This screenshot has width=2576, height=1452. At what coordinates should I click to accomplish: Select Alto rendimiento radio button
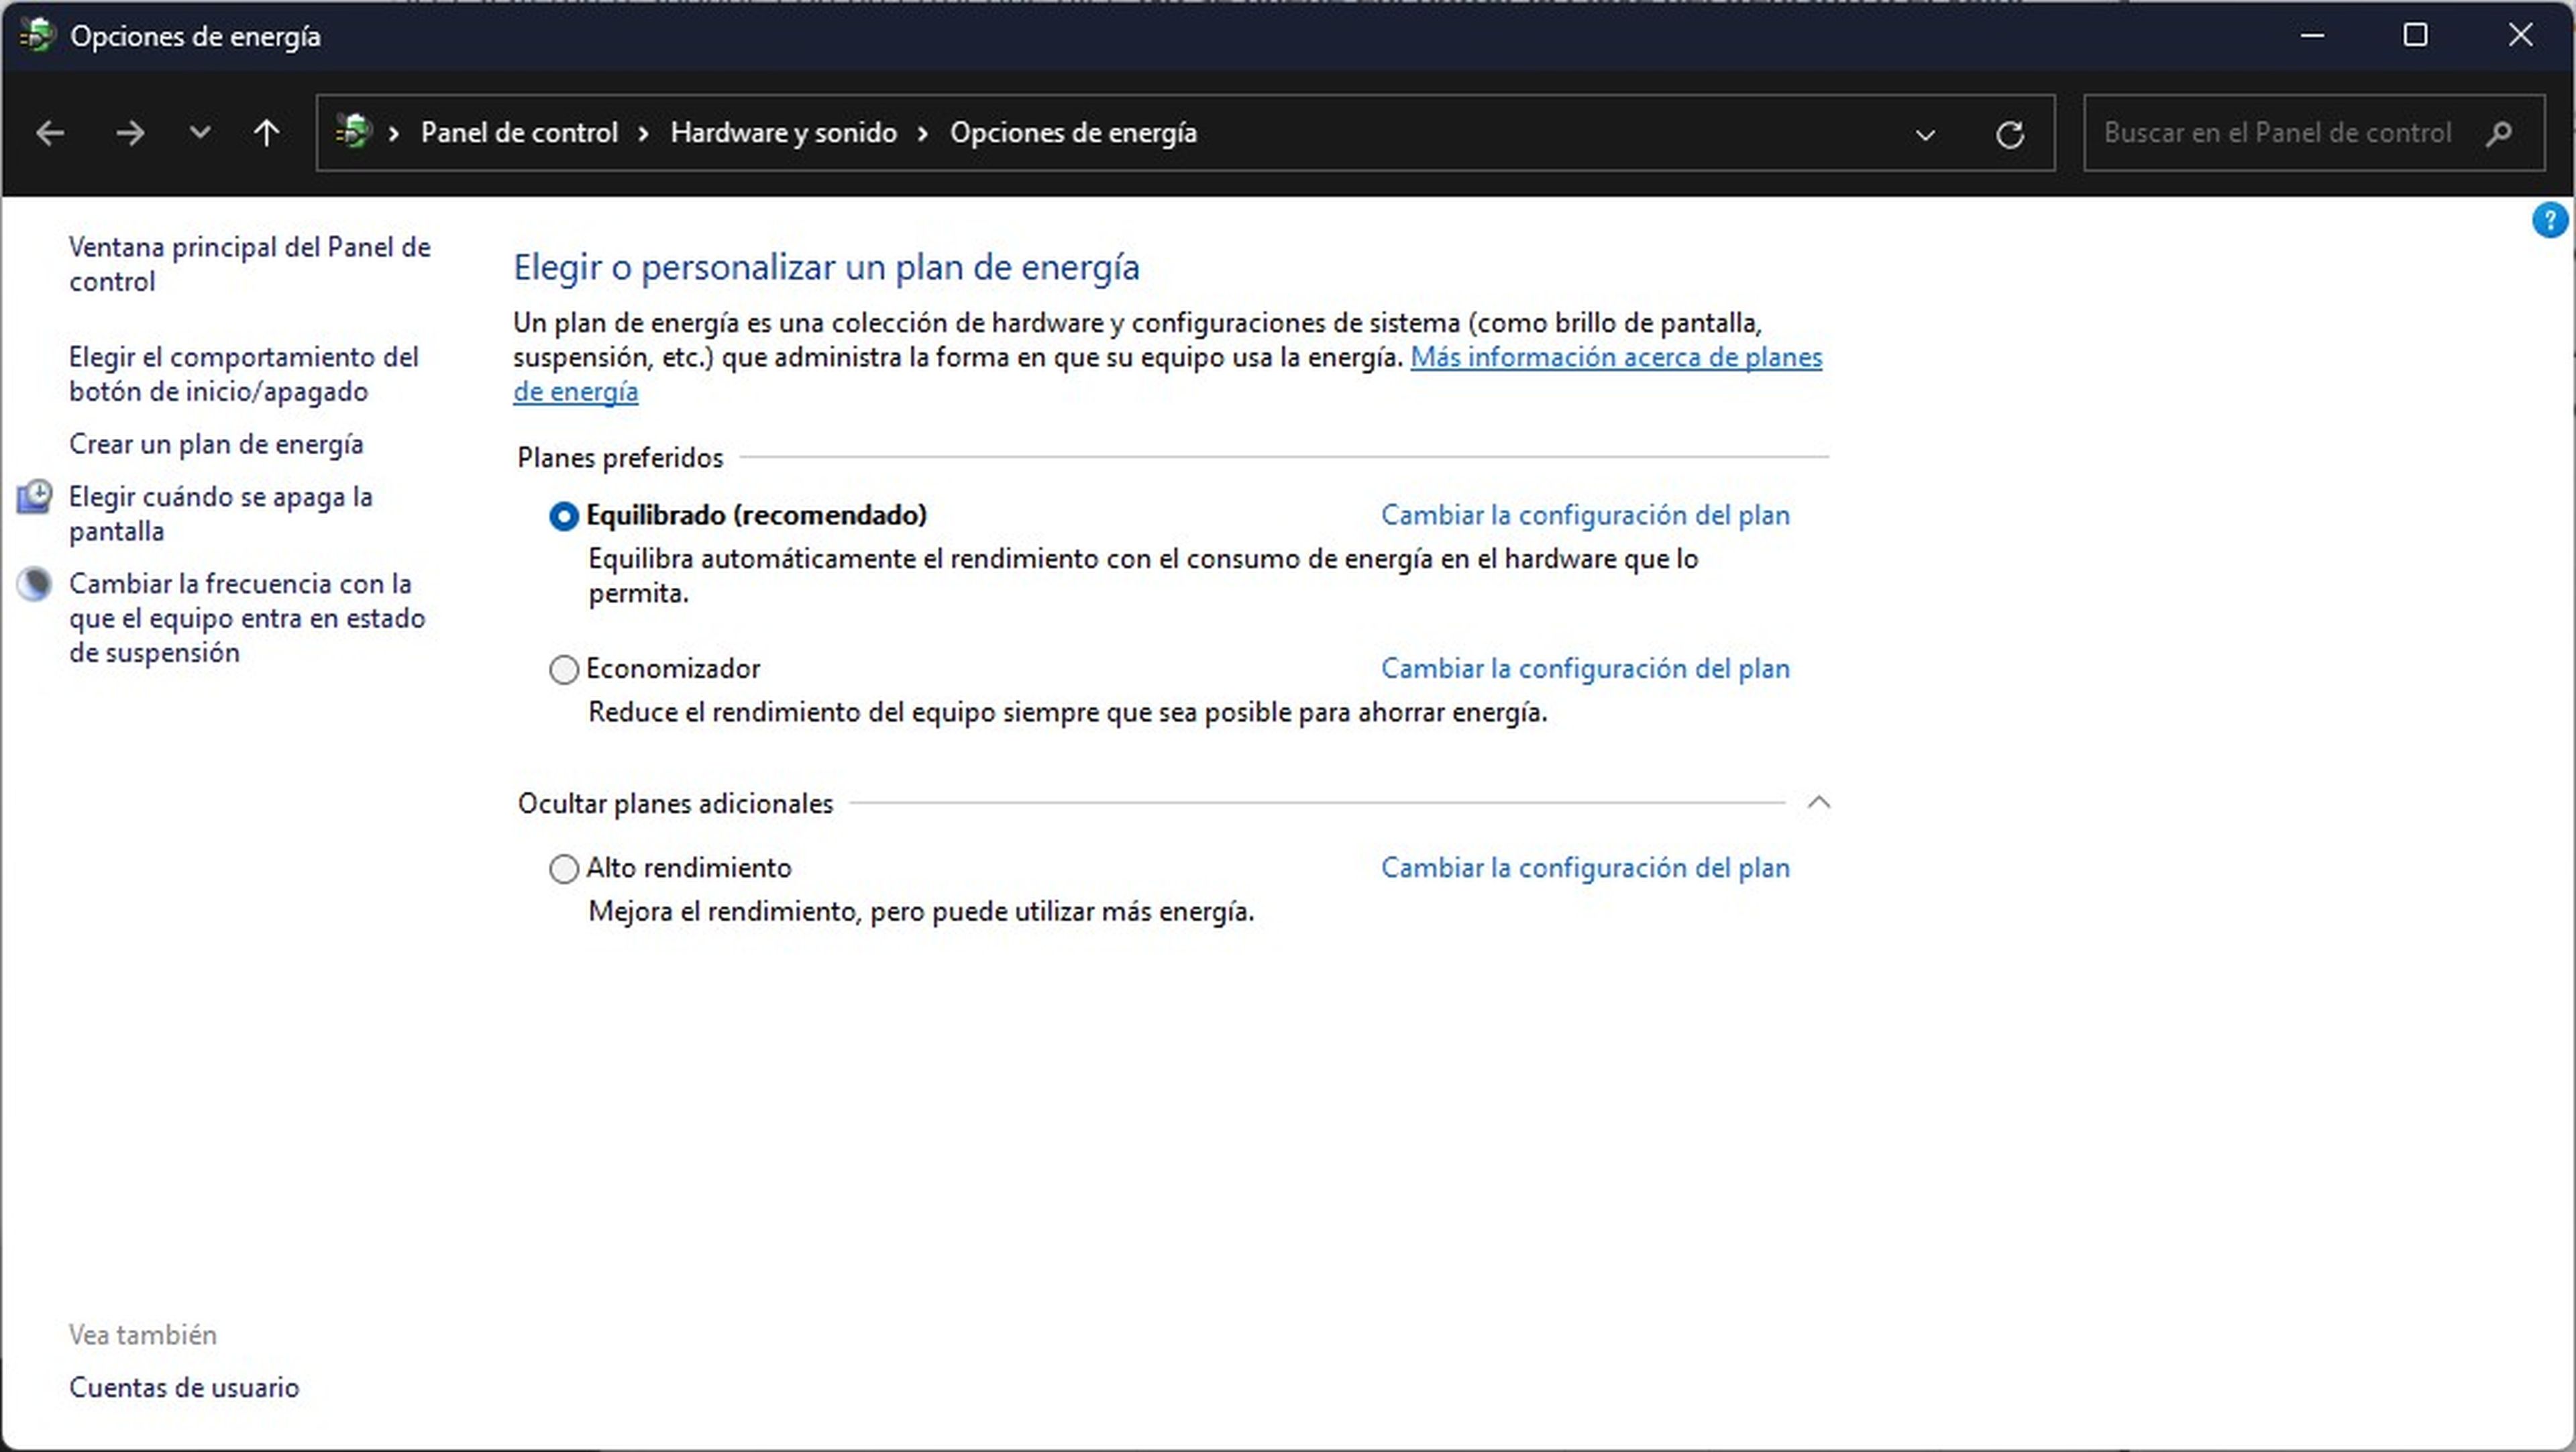coord(564,869)
